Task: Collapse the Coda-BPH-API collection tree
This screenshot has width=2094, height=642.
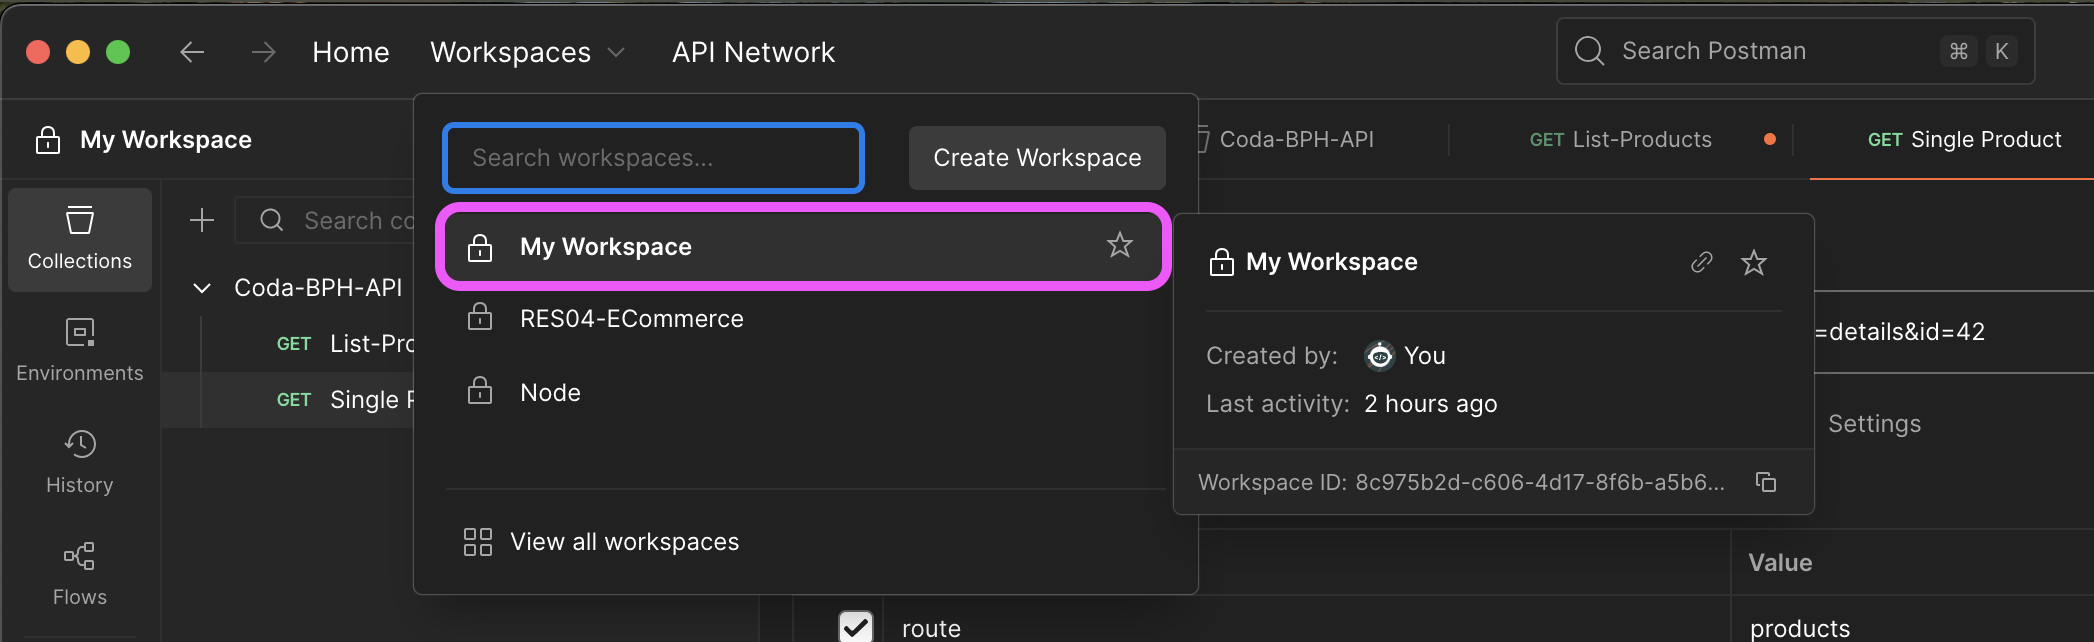Action: click(x=202, y=288)
